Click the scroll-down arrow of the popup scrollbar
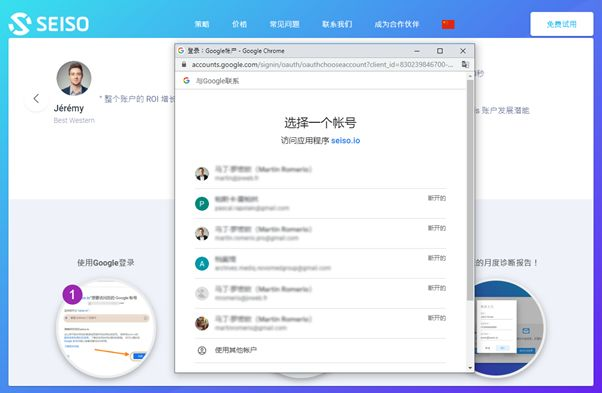Image resolution: width=602 pixels, height=393 pixels. pyautogui.click(x=470, y=368)
